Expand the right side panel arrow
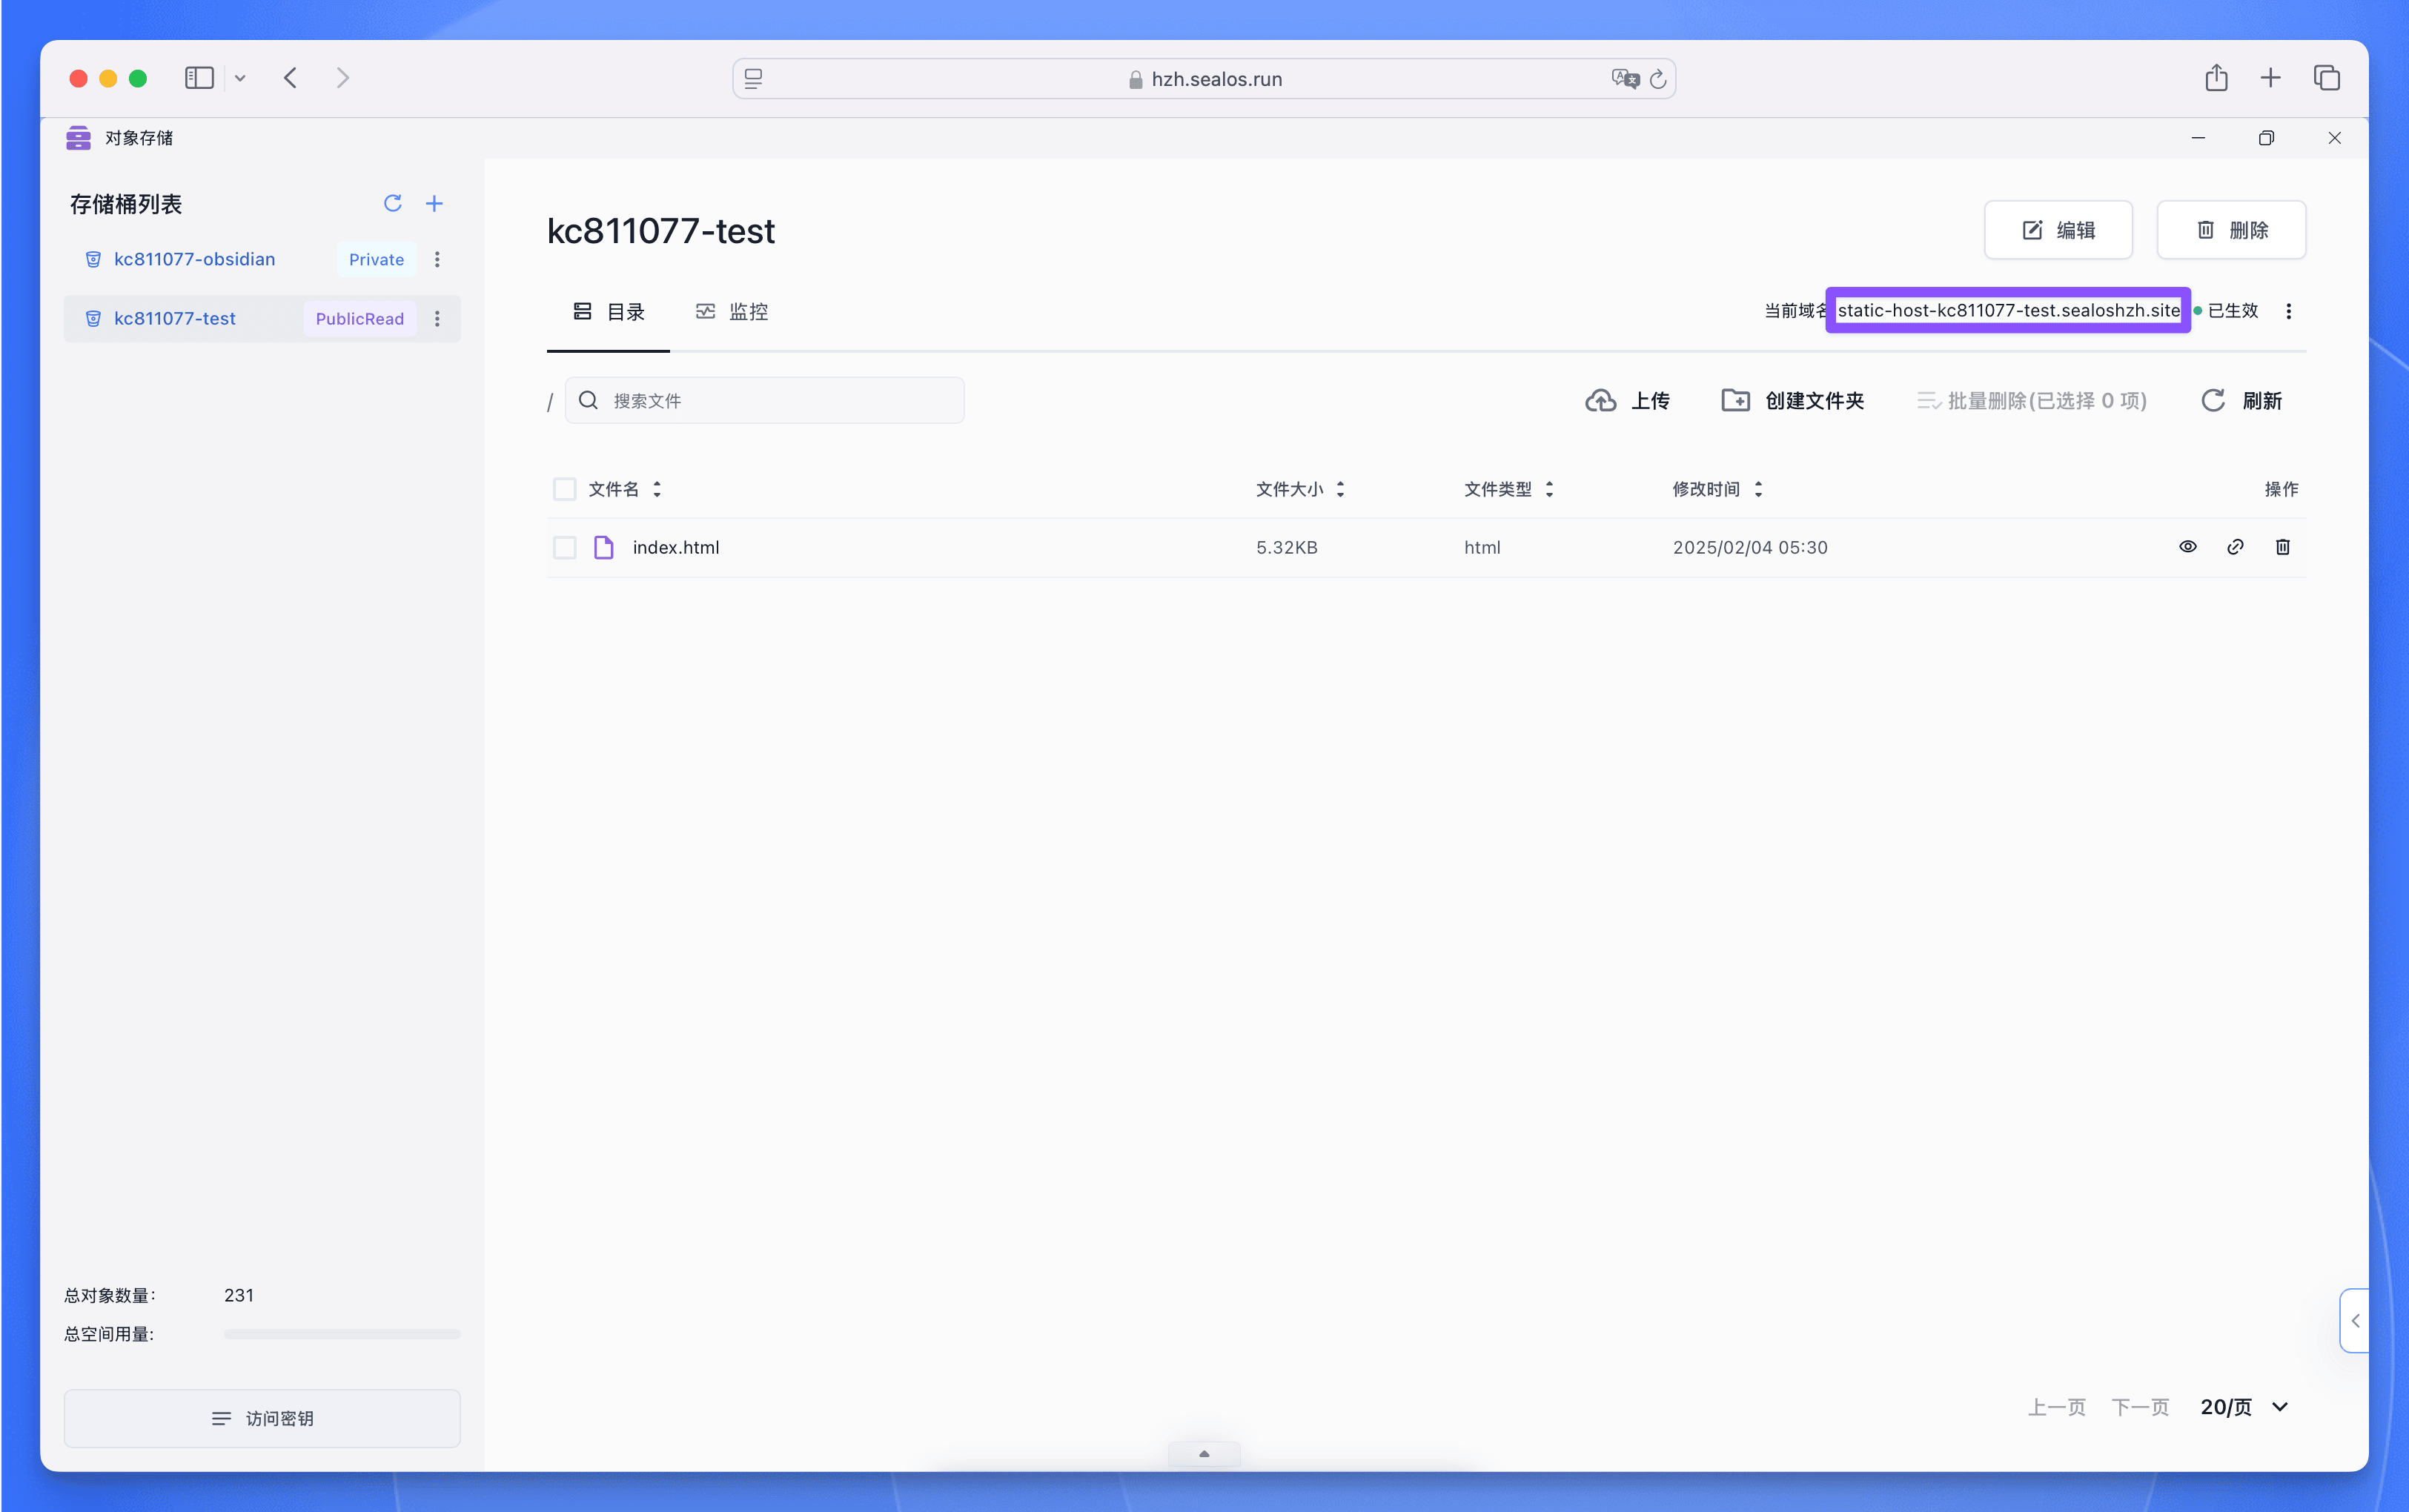This screenshot has width=2409, height=1512. point(2355,1321)
